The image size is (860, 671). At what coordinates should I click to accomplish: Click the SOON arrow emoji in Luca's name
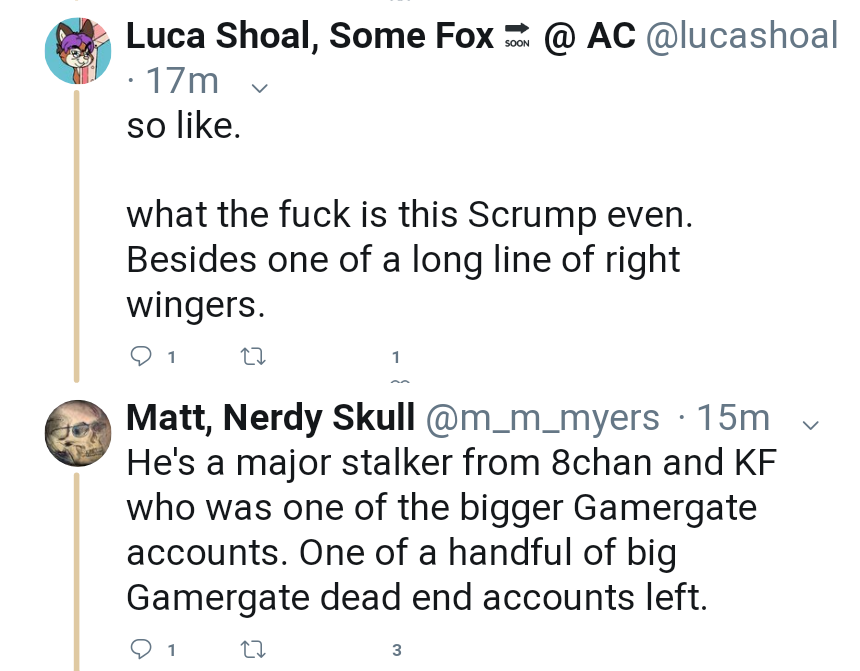pyautogui.click(x=517, y=36)
